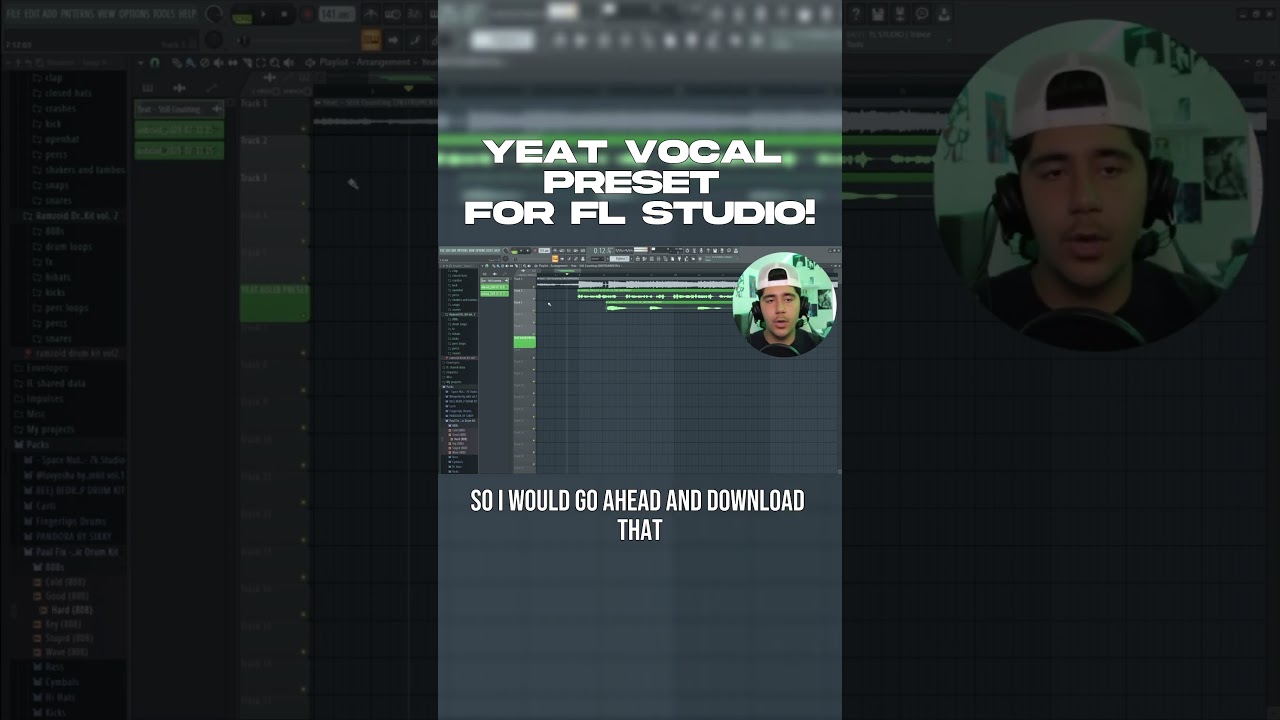Mute Track 2 with its green dot
Screen dimensions: 1280x720
(303, 166)
